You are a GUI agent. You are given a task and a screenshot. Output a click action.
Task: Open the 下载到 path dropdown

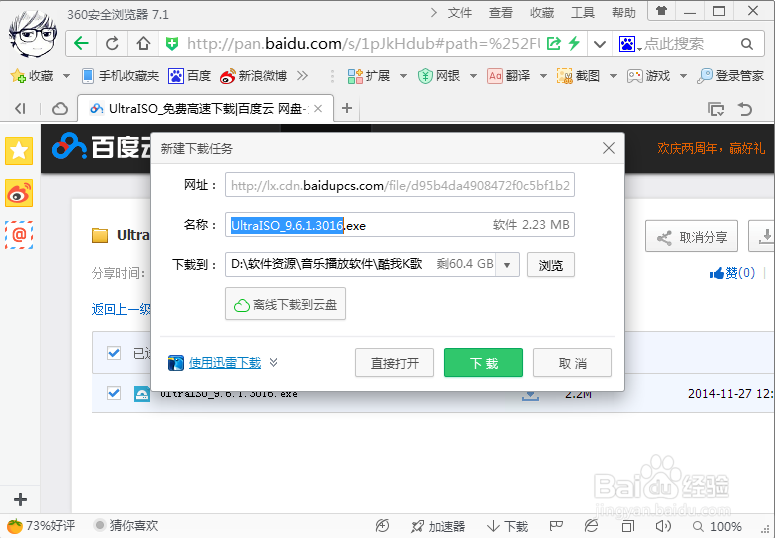pos(507,265)
